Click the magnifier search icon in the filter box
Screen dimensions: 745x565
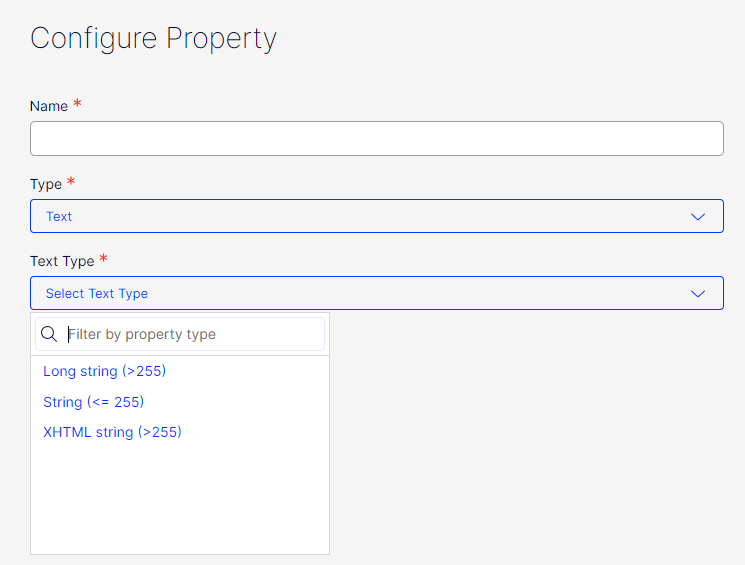click(49, 334)
